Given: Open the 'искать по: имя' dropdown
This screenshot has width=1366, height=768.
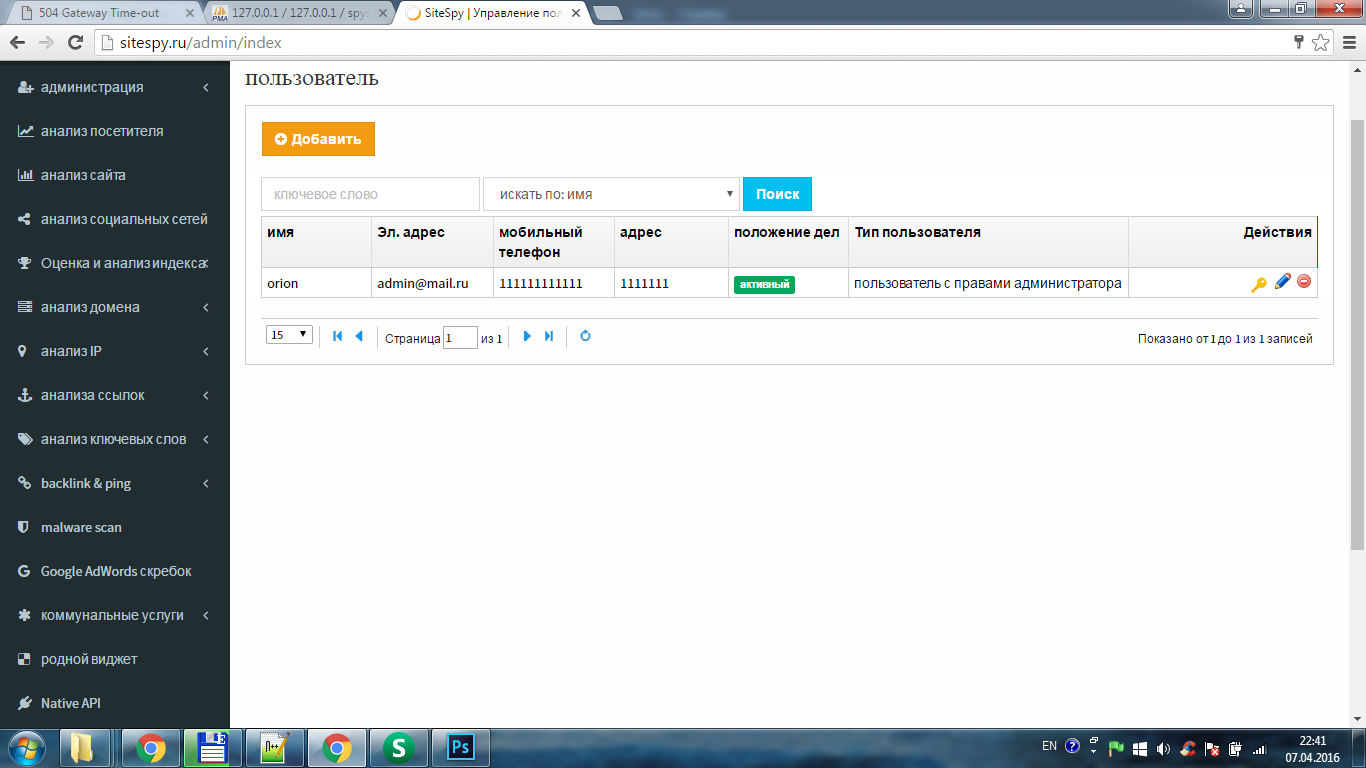Looking at the screenshot, I should coord(611,195).
